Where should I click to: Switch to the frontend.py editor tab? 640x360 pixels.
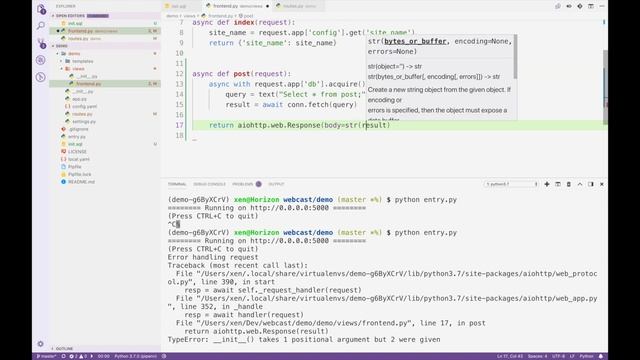coord(238,6)
